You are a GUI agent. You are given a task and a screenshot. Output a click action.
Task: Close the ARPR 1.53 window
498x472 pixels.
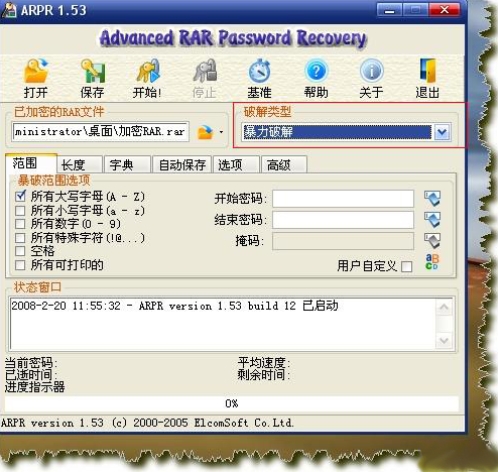[x=445, y=10]
